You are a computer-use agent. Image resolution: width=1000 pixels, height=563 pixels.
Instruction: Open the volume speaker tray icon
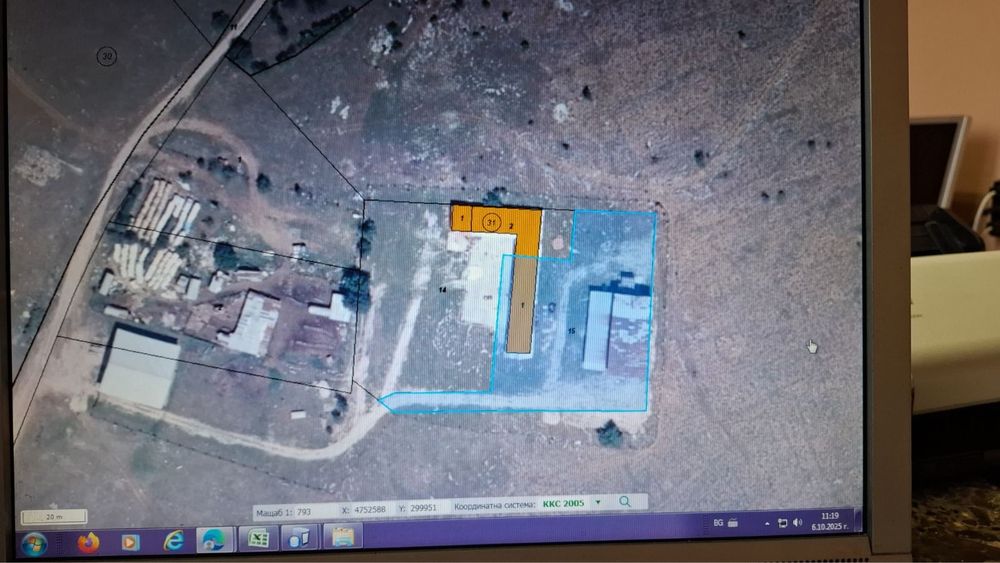[797, 523]
